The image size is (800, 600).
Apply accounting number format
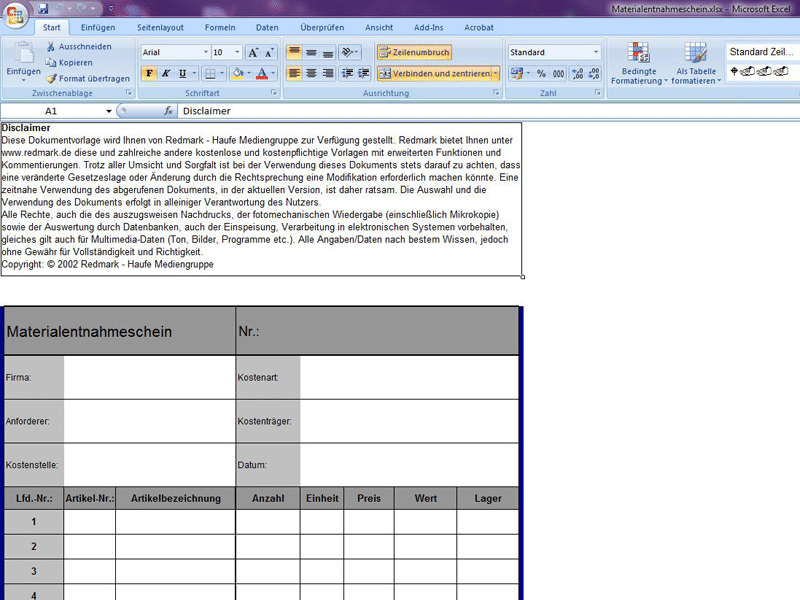coord(517,73)
